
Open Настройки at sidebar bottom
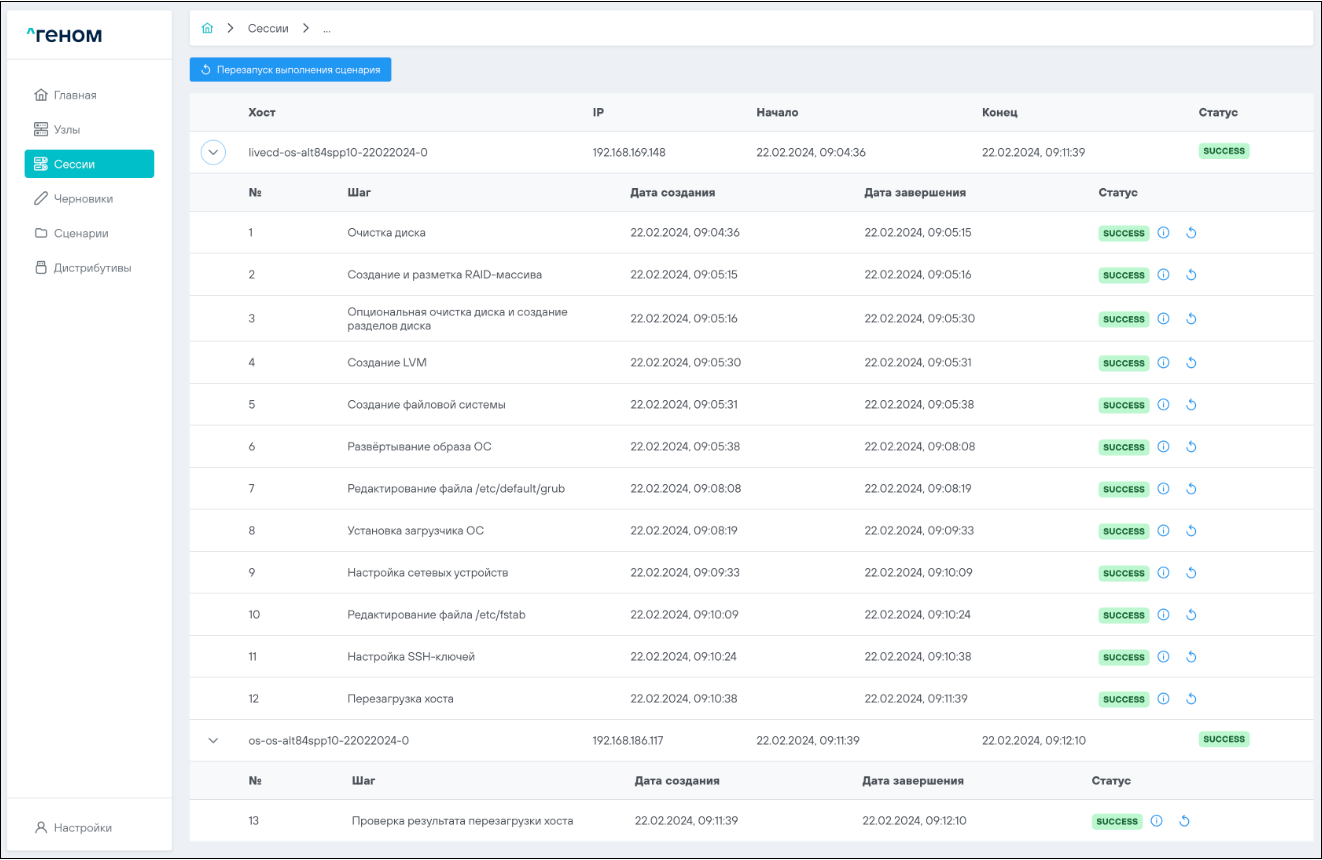pos(82,828)
